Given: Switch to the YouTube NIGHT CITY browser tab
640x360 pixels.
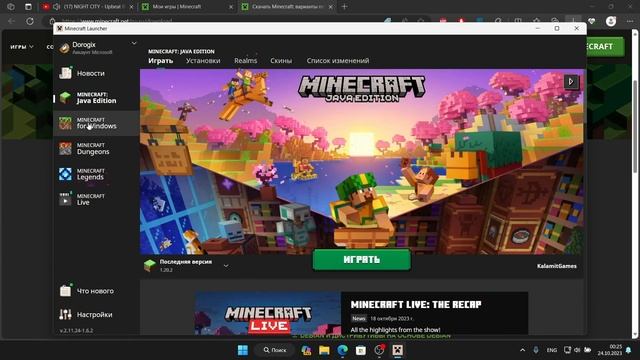Looking at the screenshot, I should coord(87,7).
